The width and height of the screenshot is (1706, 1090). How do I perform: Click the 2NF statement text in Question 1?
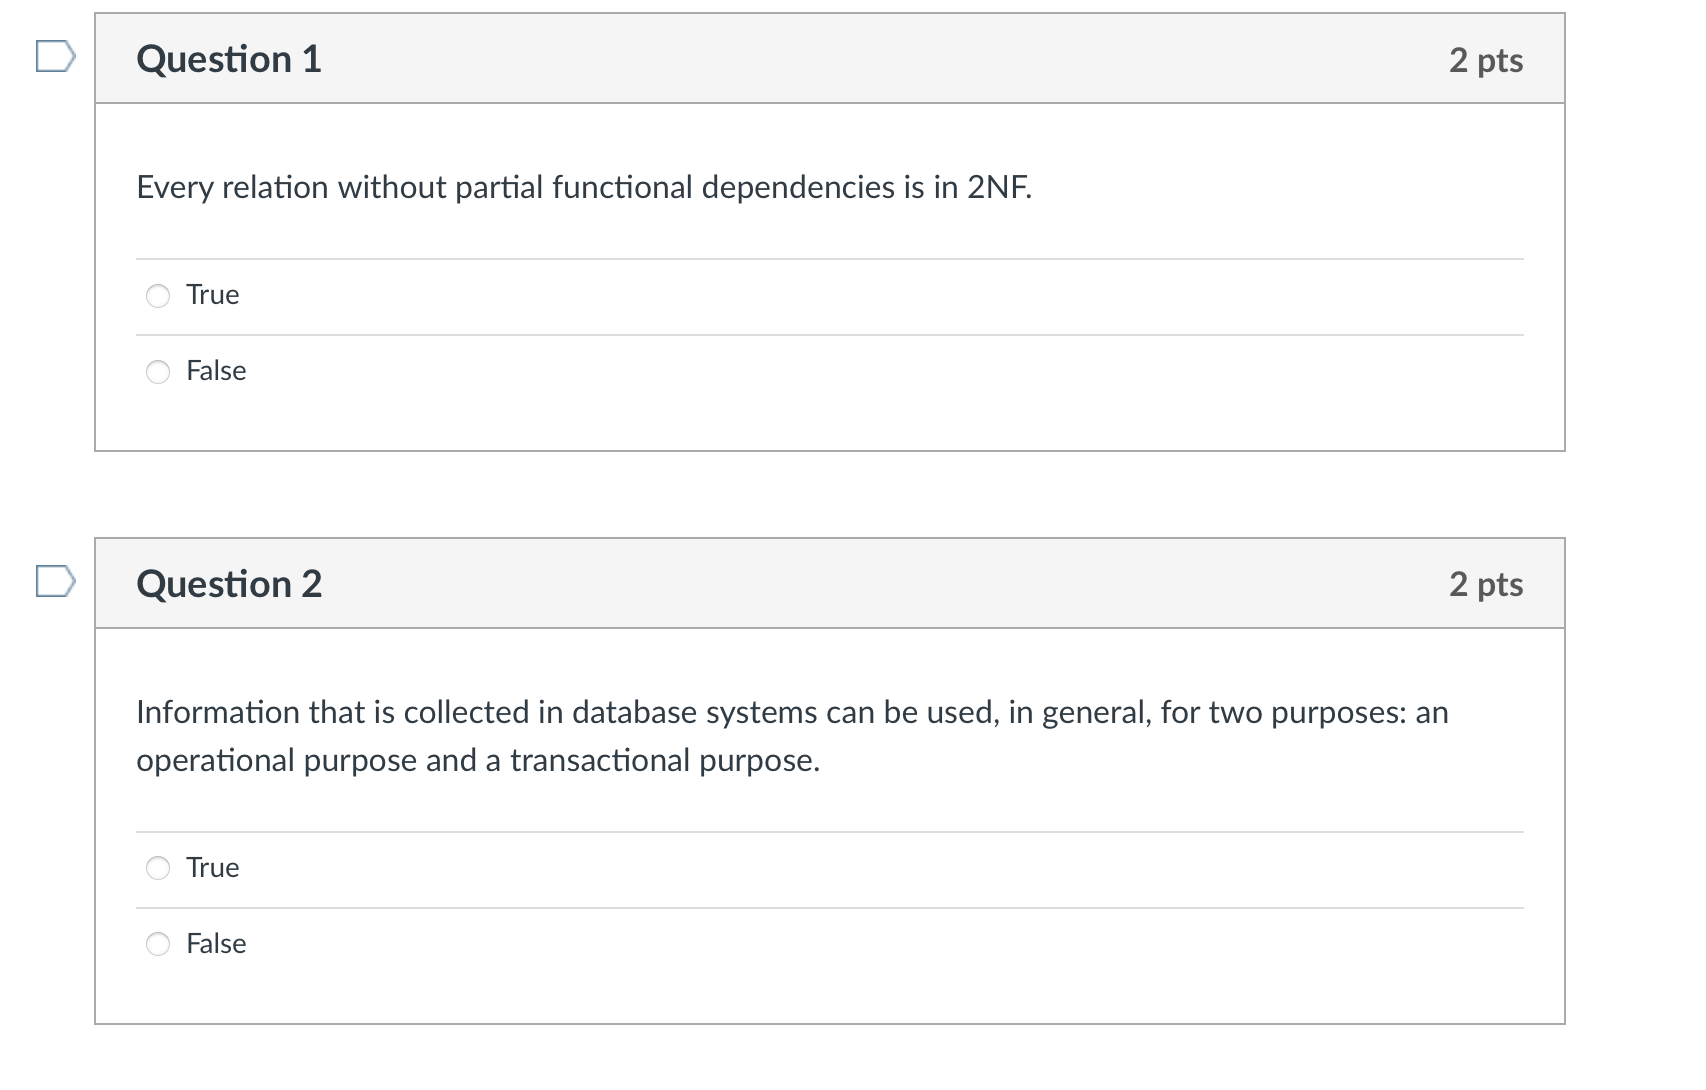(583, 186)
